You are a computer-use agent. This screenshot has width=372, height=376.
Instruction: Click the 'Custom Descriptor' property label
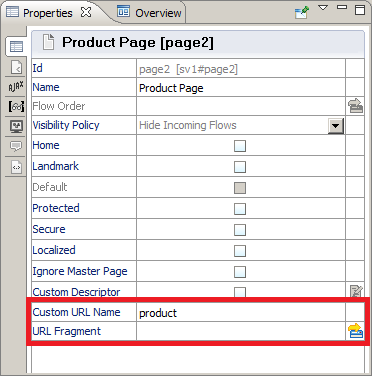76,292
